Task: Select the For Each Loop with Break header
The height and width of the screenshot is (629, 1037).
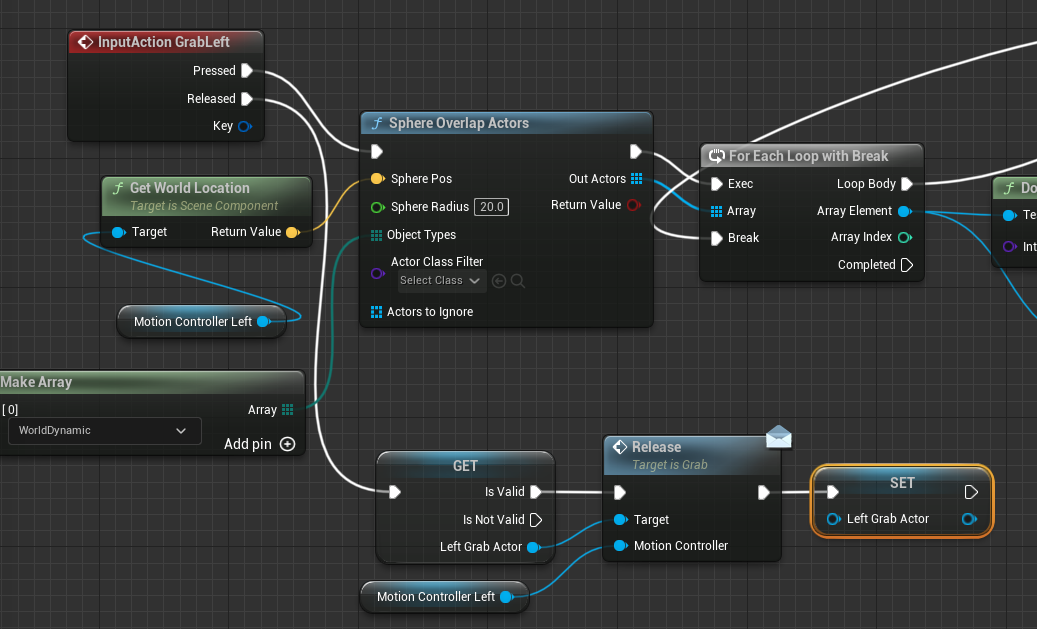Action: 808,156
